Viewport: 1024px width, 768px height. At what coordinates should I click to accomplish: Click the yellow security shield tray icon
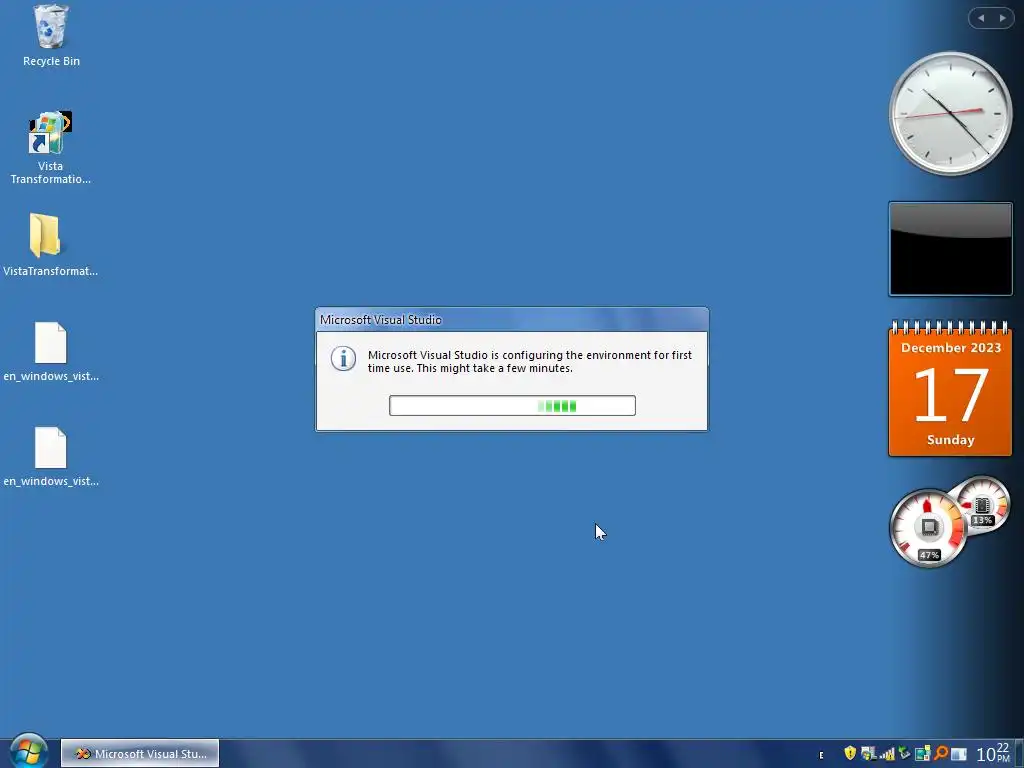pyautogui.click(x=850, y=754)
